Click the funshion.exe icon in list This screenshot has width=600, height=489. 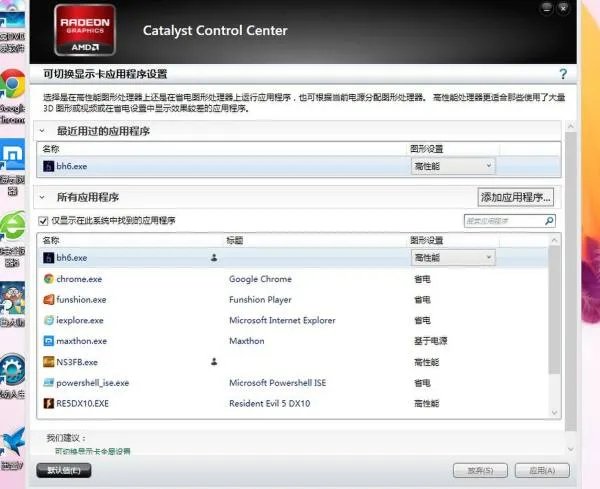click(48, 299)
